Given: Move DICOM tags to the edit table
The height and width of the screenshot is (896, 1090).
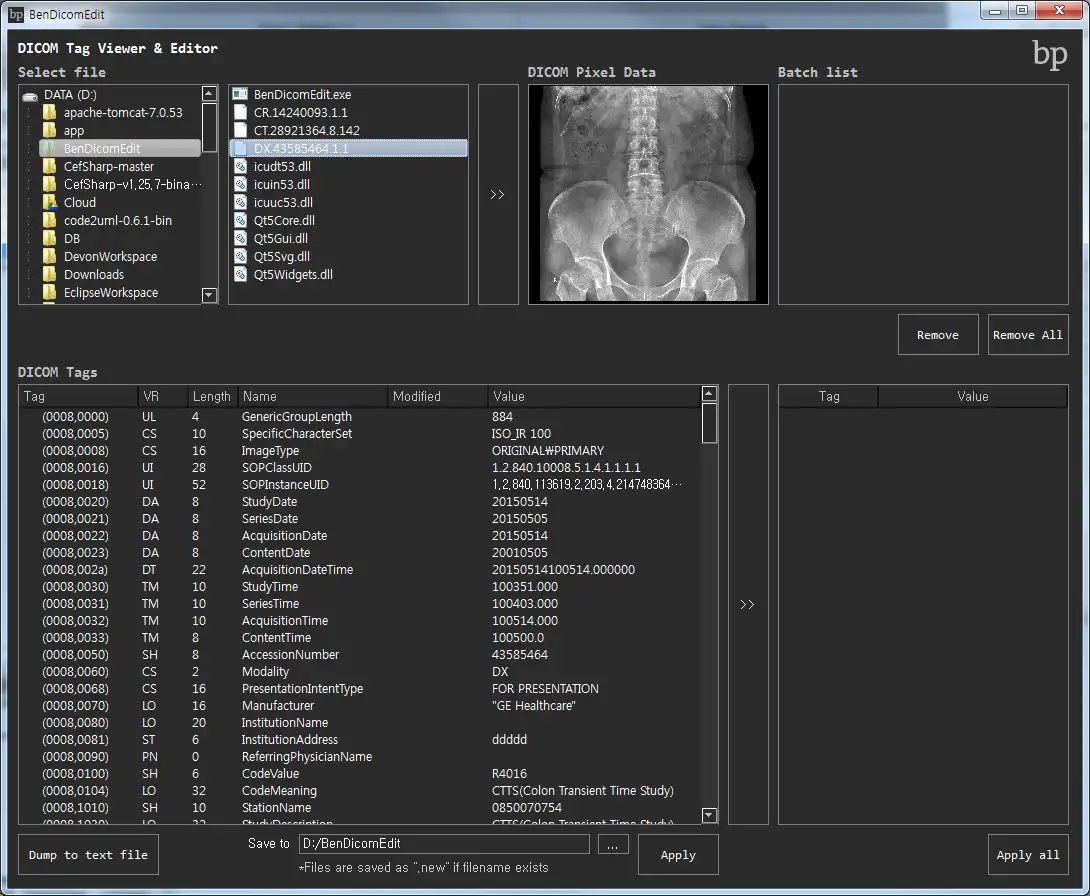Looking at the screenshot, I should (x=747, y=604).
